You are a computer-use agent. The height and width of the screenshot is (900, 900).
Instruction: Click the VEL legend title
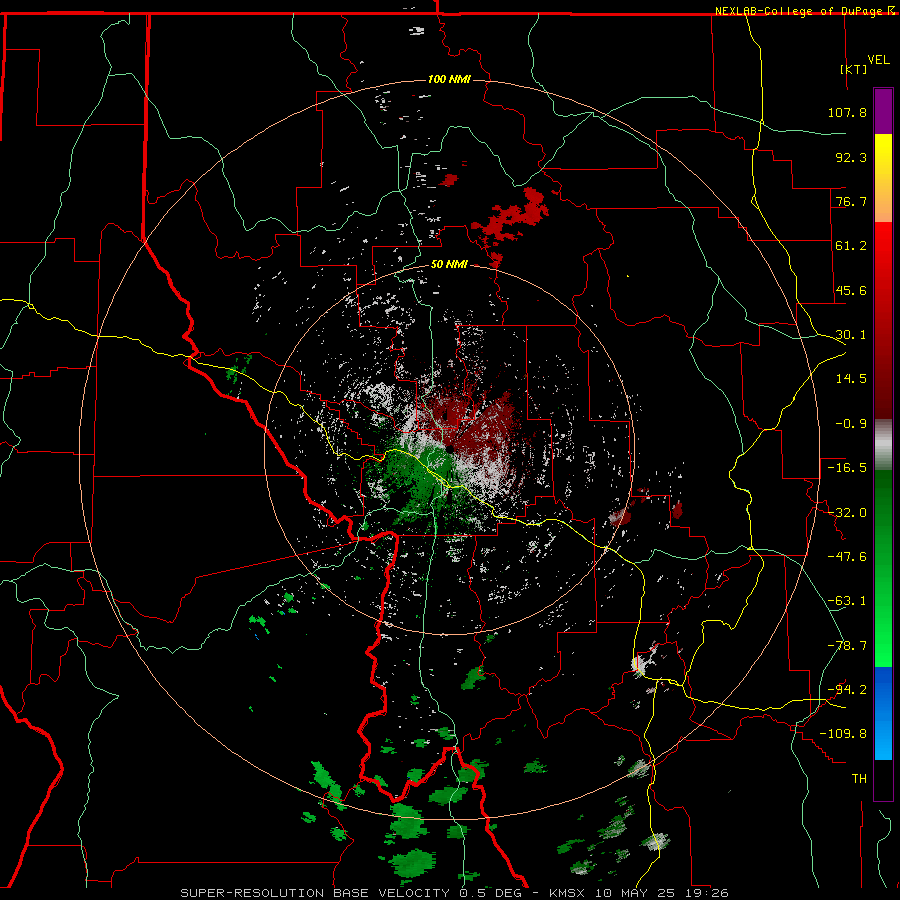(879, 60)
